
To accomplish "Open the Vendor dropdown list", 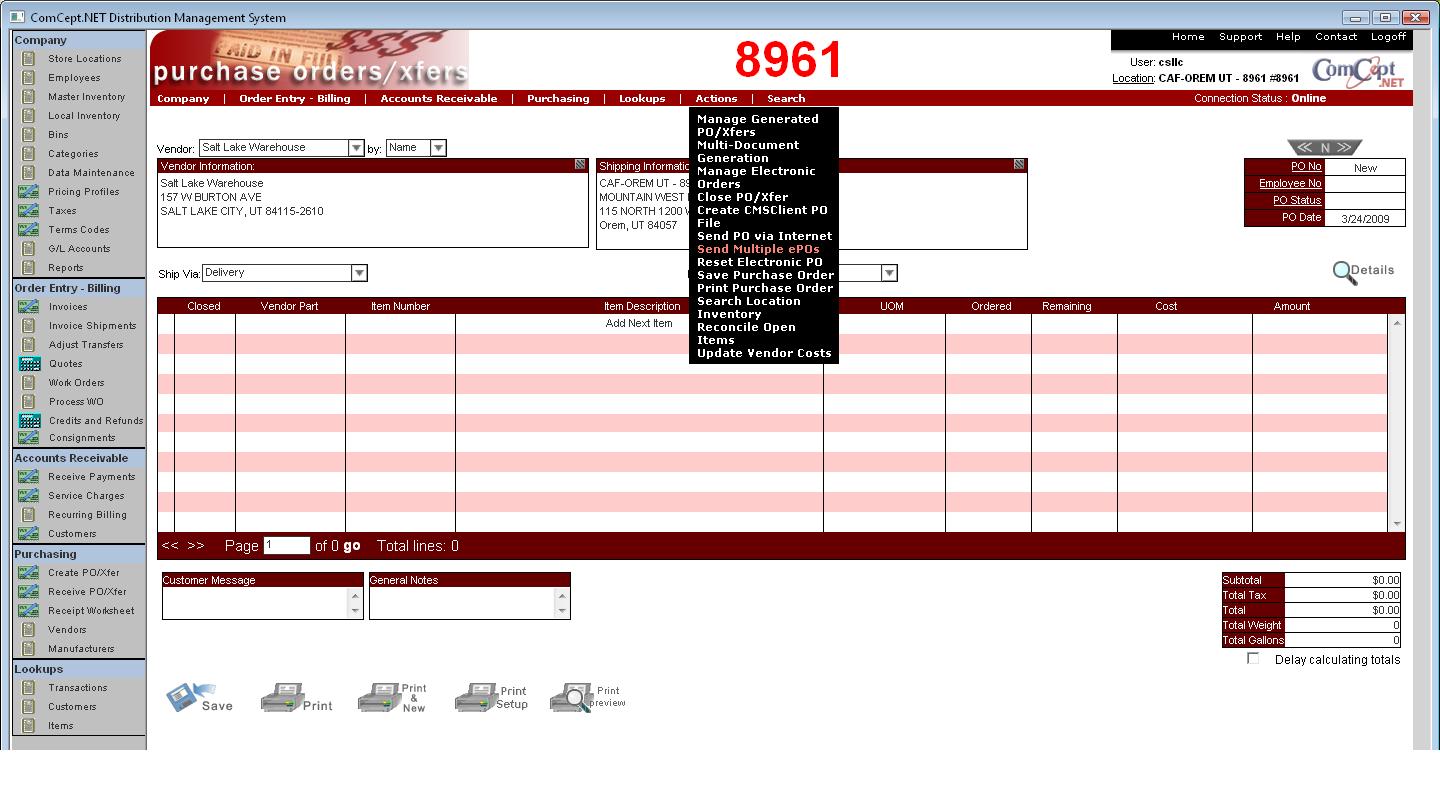I will click(356, 148).
